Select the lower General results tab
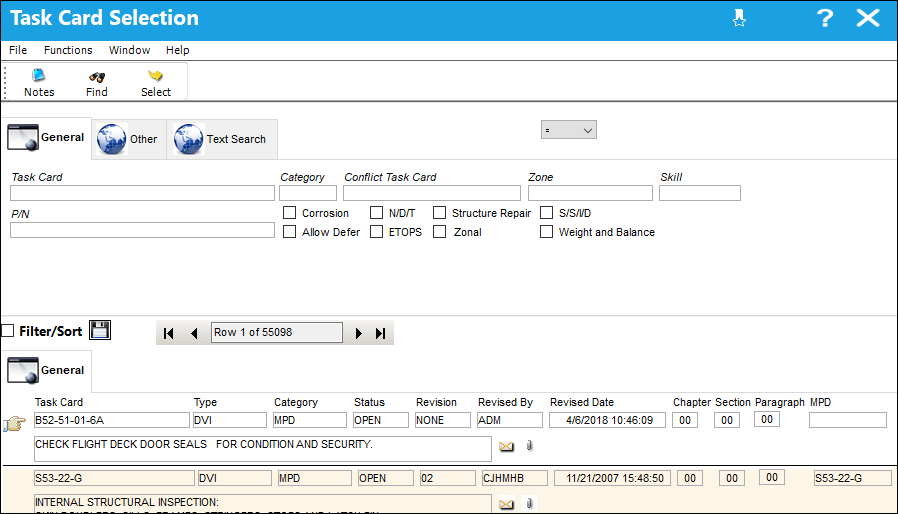Screen dimensions: 898x514 click(46, 370)
